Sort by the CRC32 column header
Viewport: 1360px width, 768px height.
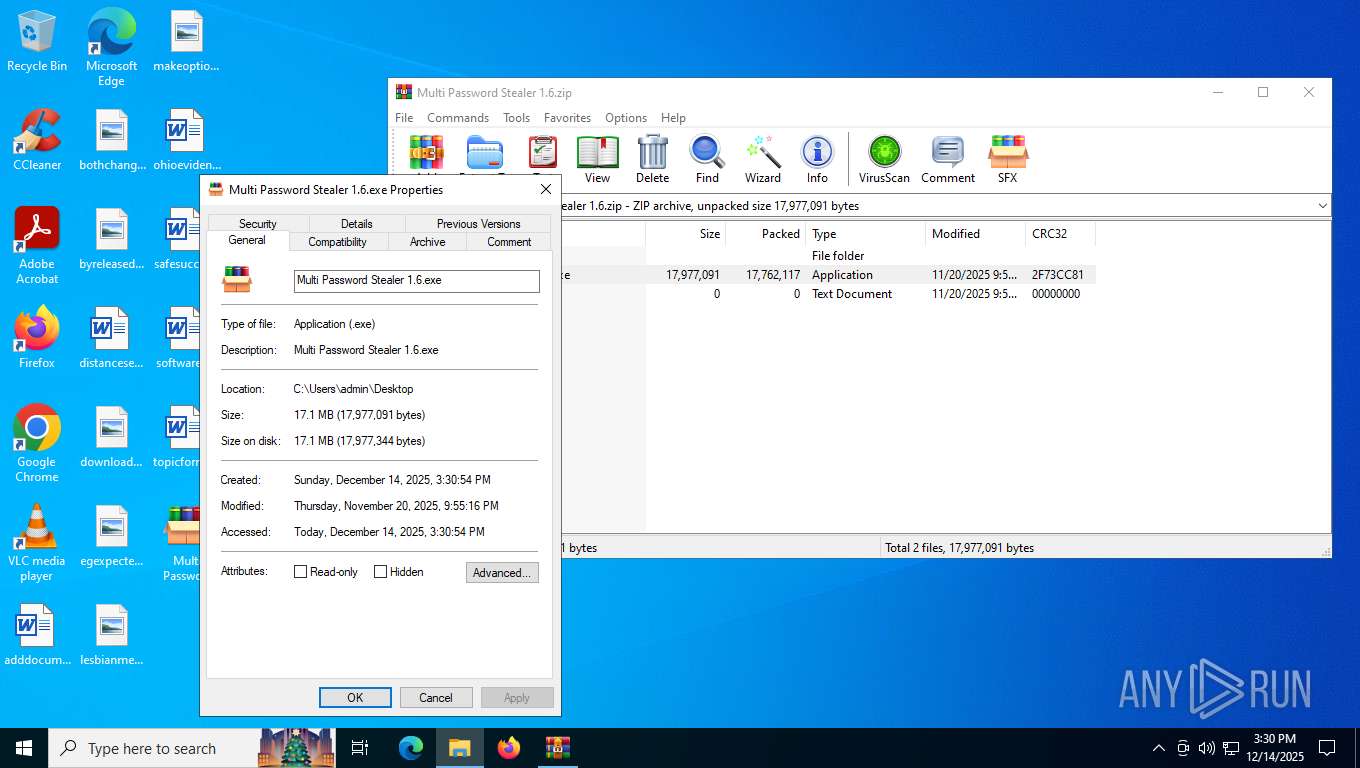pyautogui.click(x=1060, y=234)
